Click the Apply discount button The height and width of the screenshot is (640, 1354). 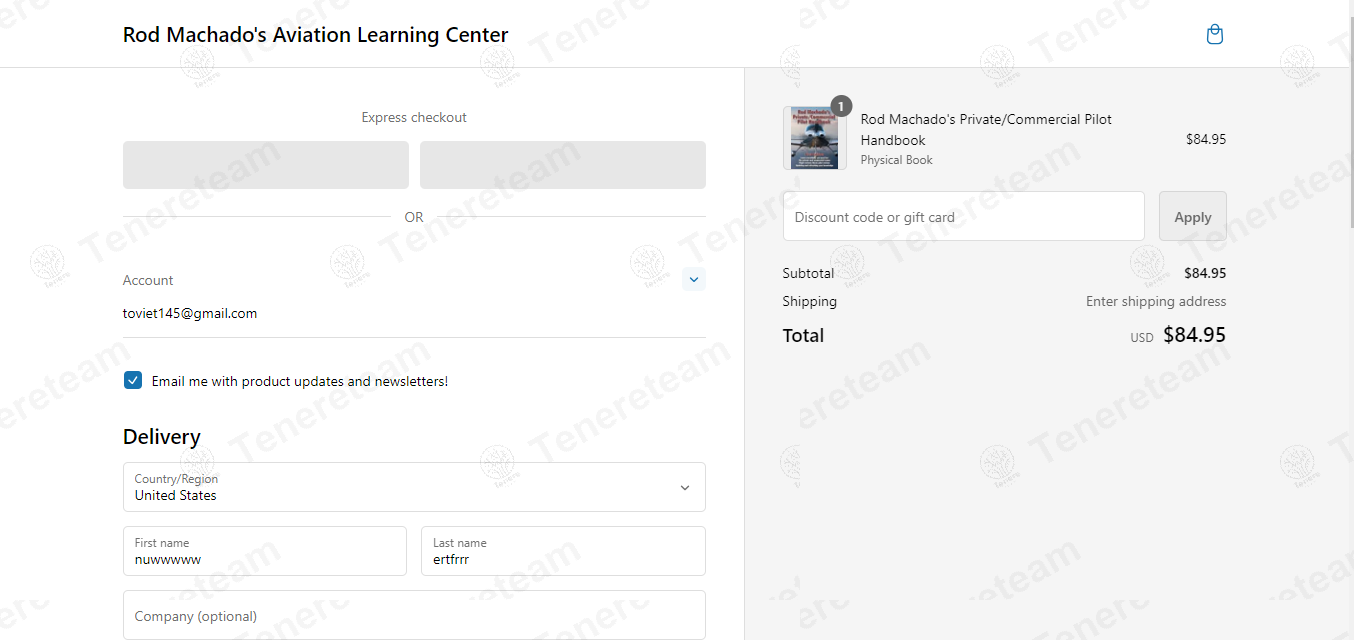[x=1193, y=216]
